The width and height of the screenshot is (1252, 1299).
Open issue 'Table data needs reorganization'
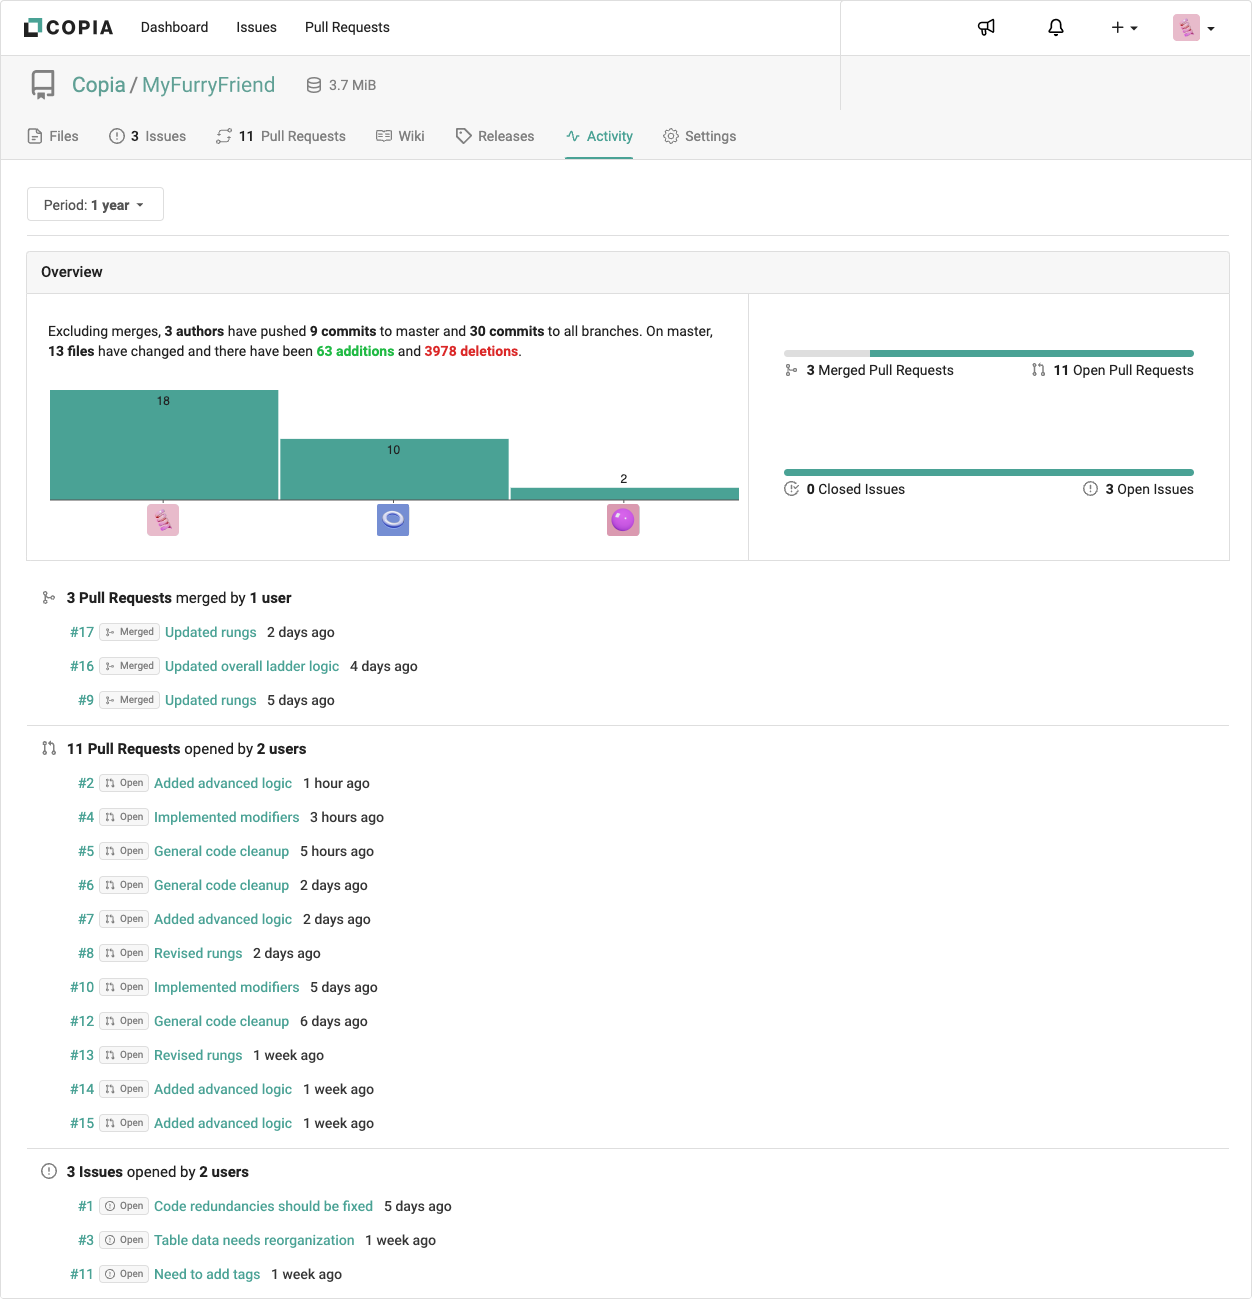pyautogui.click(x=254, y=1240)
